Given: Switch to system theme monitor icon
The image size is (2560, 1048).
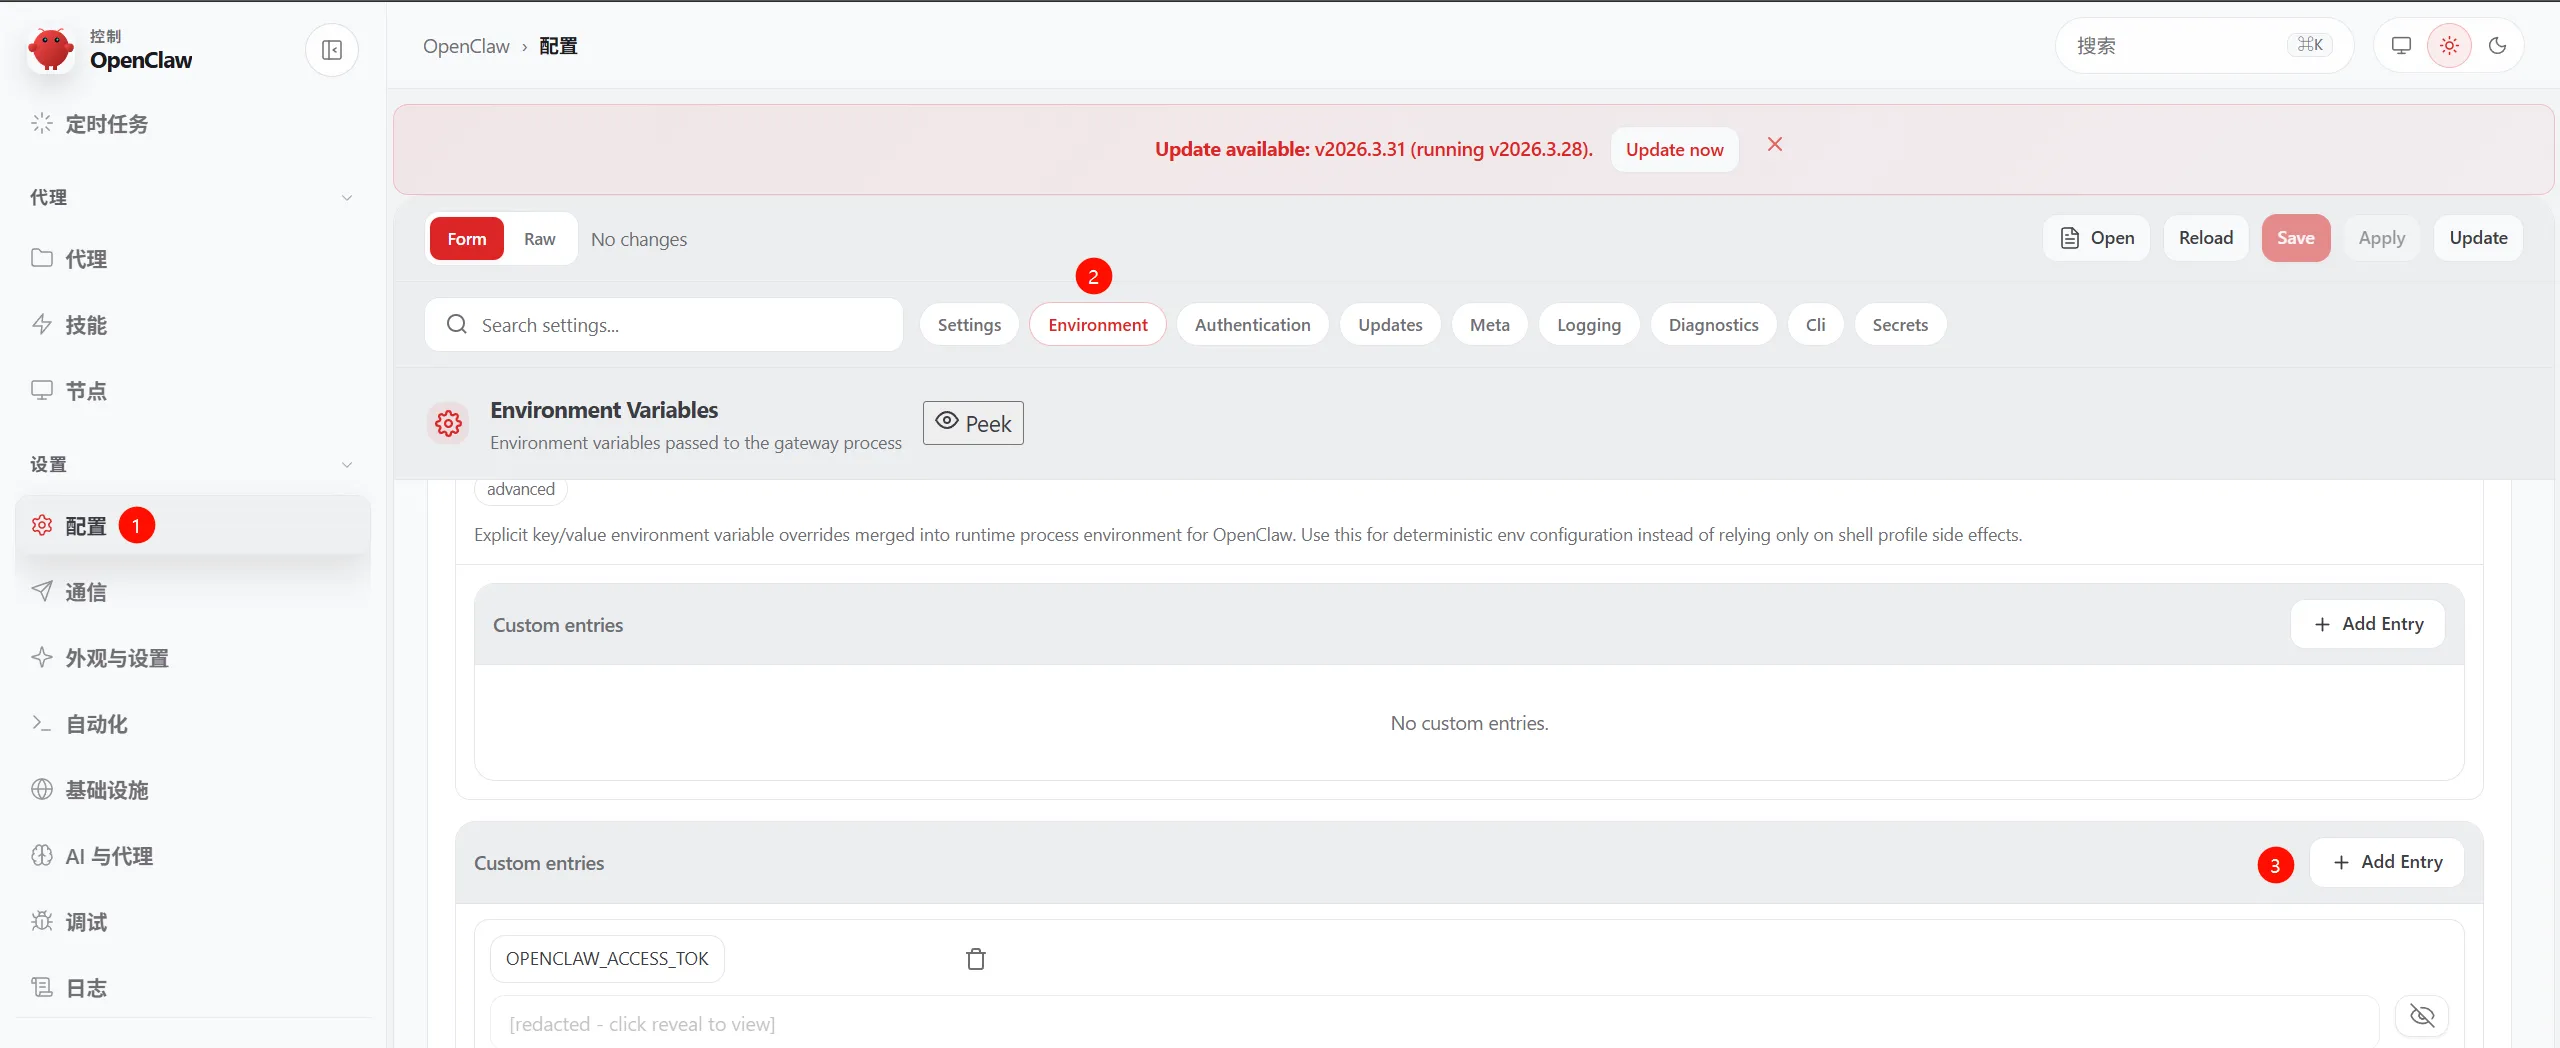Looking at the screenshot, I should pos(2401,46).
